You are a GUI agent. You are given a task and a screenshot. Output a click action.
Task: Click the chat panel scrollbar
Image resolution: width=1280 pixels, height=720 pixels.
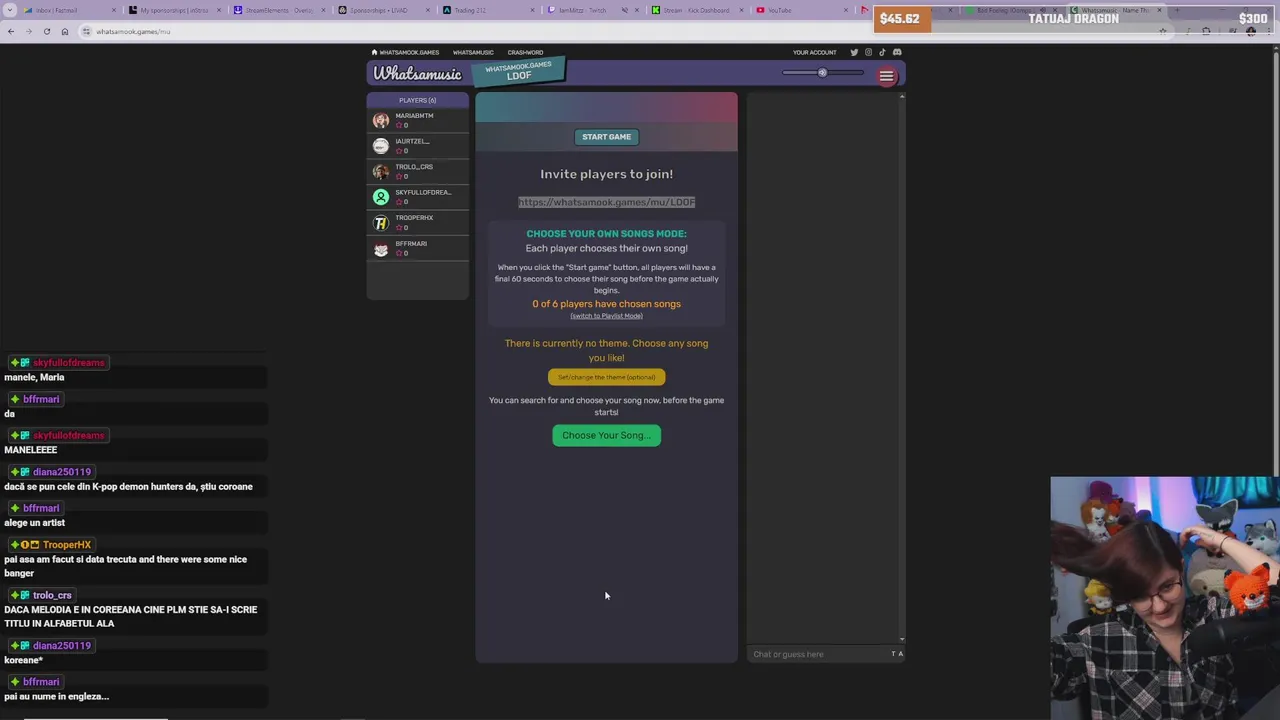pyautogui.click(x=902, y=368)
